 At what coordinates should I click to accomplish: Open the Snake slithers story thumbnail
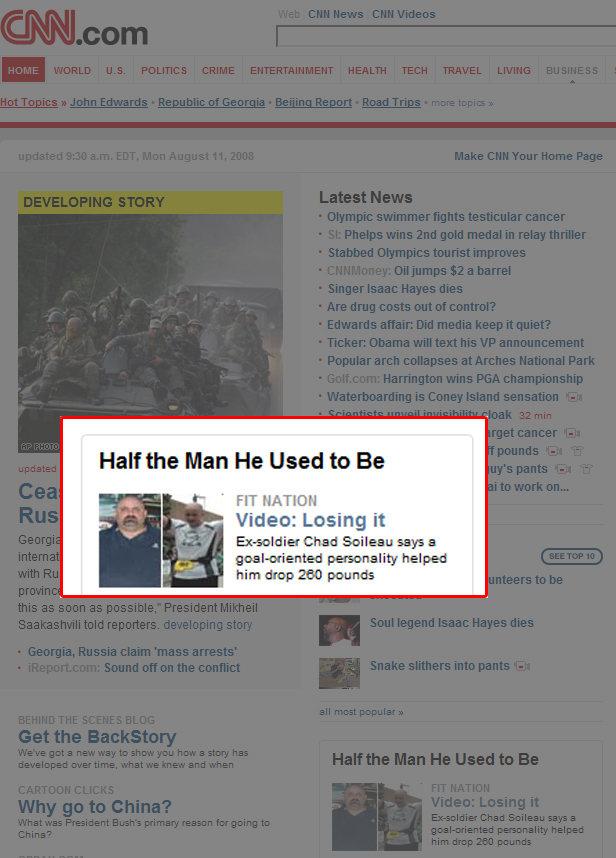(x=339, y=673)
